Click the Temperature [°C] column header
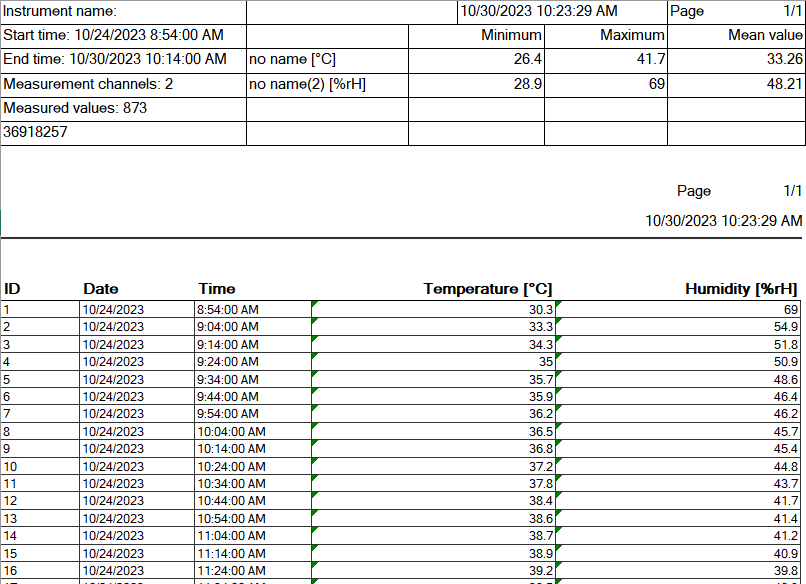806x584 pixels. [x=487, y=289]
